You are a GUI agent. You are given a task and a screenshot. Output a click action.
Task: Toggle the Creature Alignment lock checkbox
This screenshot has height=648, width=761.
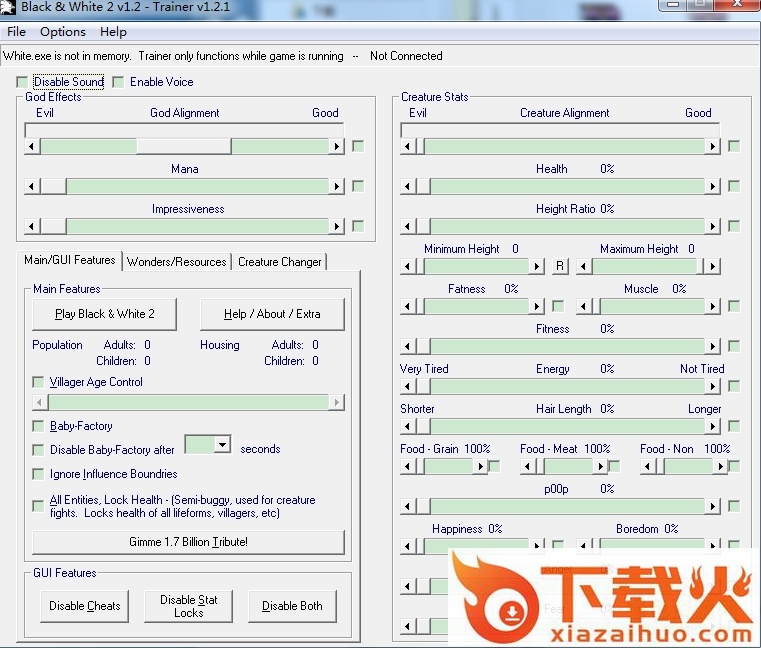[734, 146]
